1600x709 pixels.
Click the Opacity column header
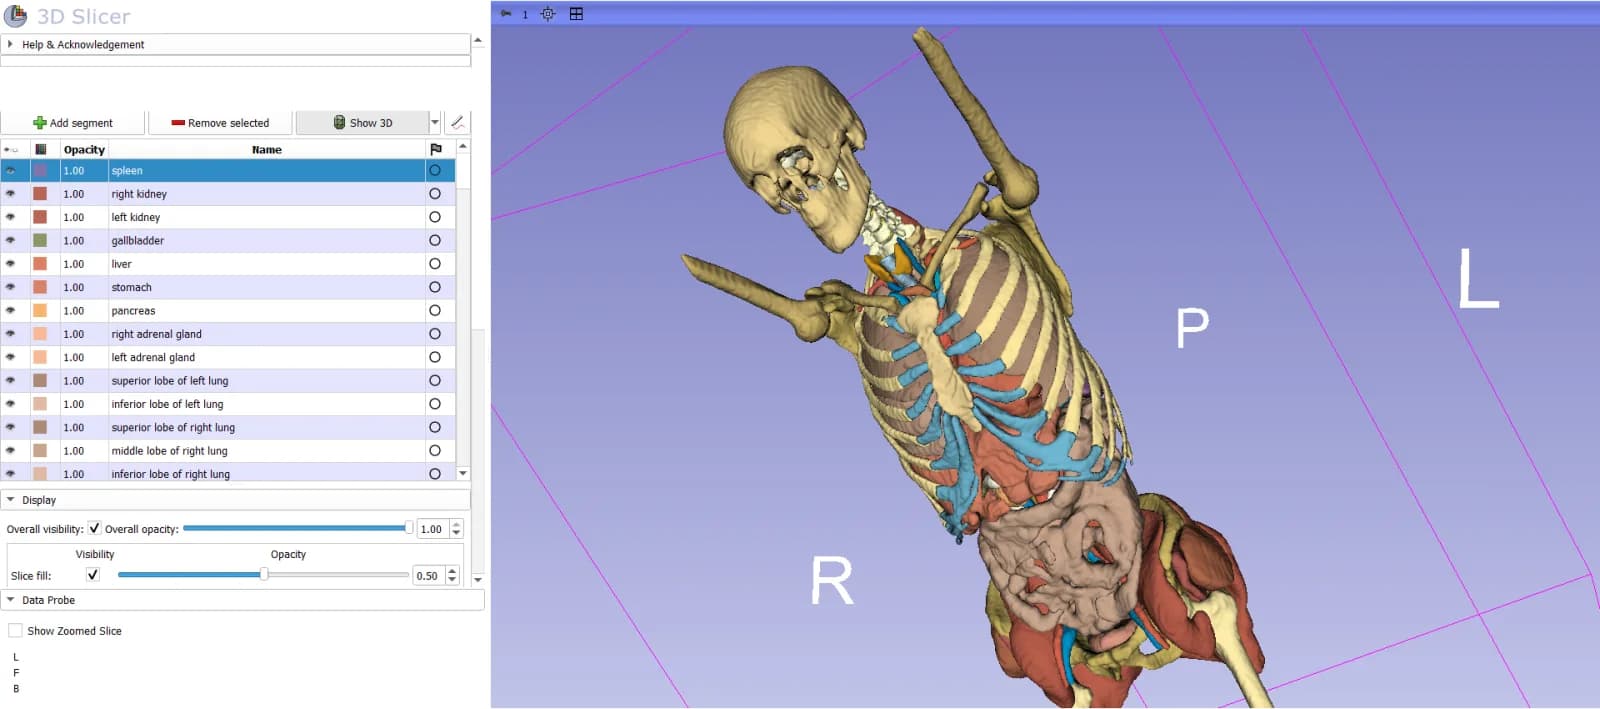tap(84, 150)
